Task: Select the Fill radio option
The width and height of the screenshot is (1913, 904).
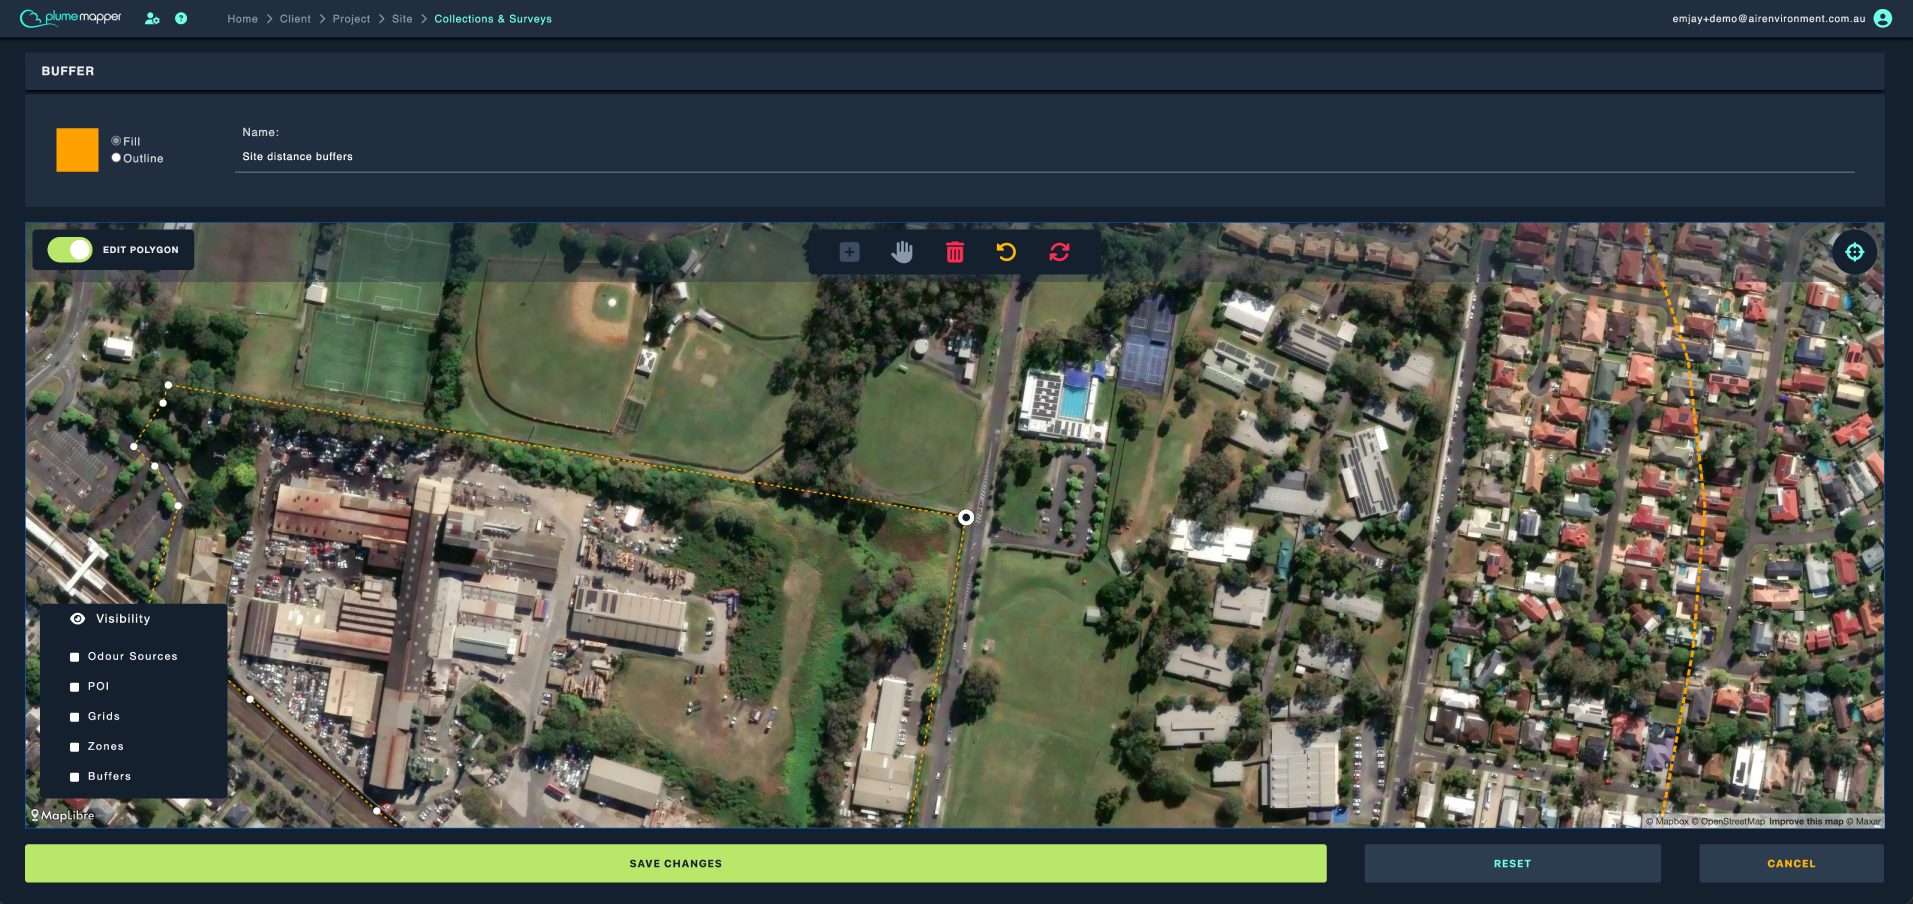Action: 116,141
